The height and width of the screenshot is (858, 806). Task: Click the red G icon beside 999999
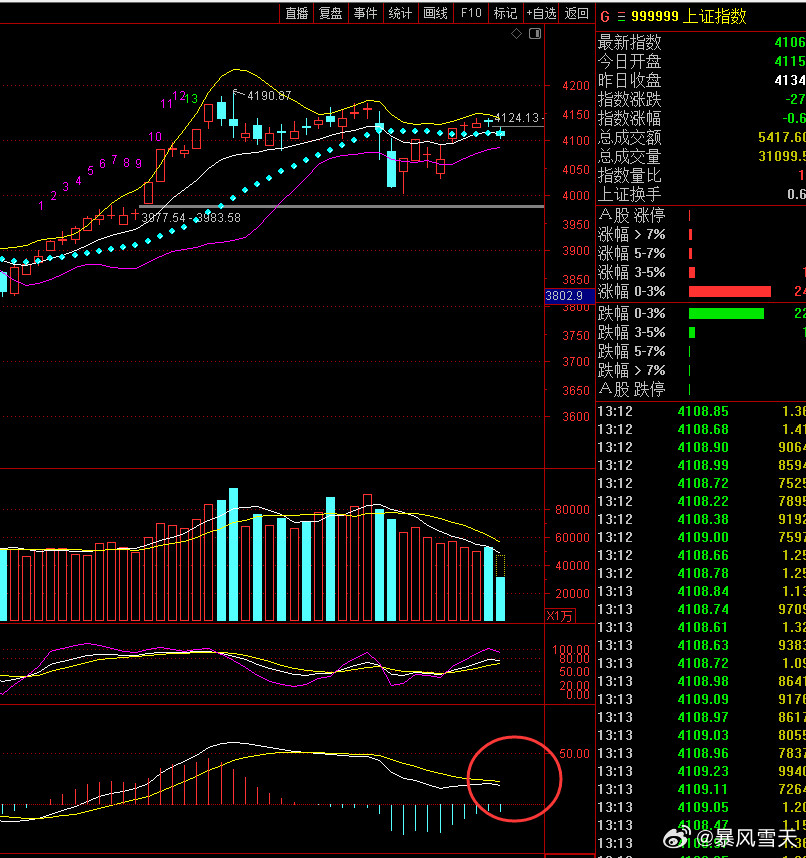click(x=605, y=17)
